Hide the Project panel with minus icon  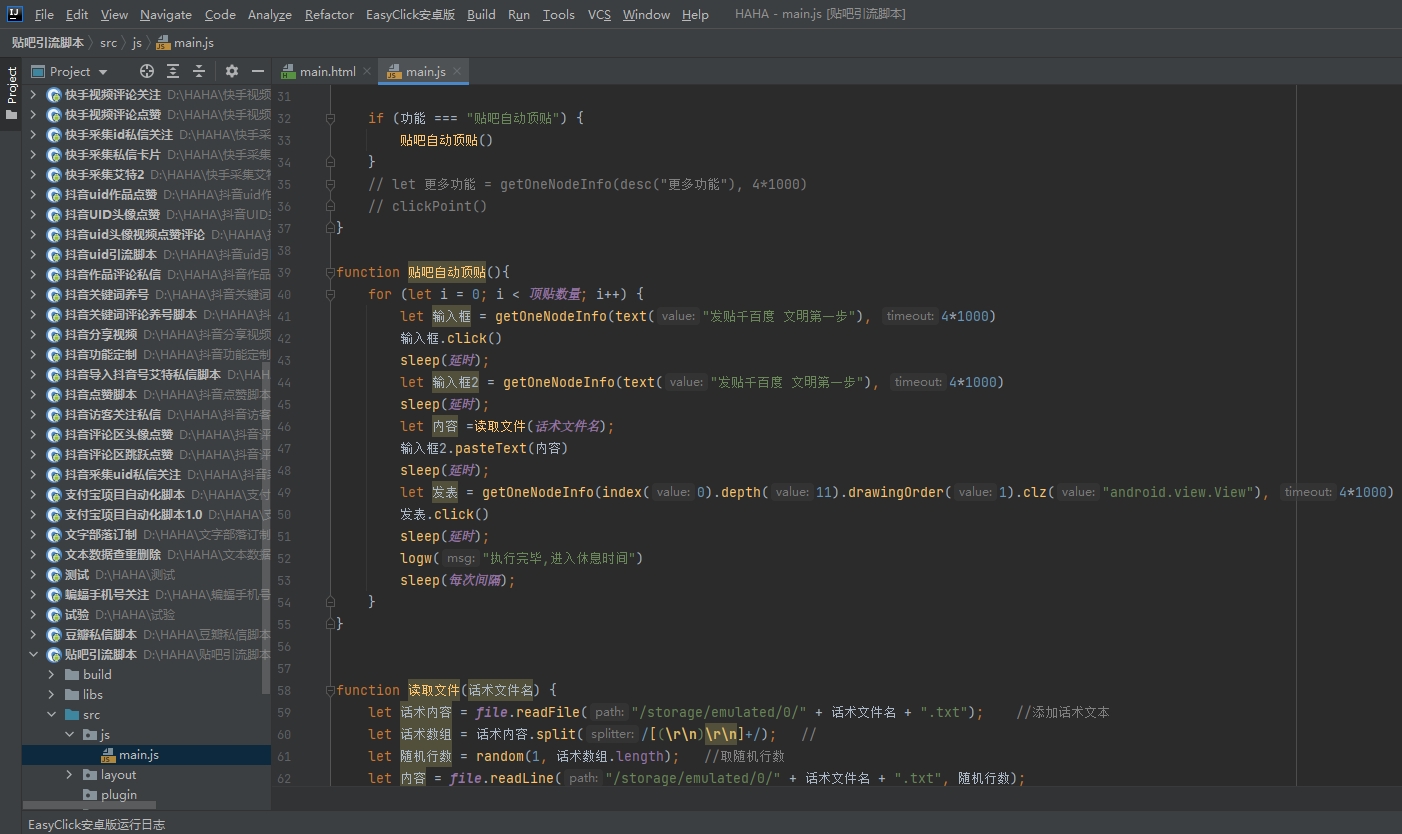258,71
